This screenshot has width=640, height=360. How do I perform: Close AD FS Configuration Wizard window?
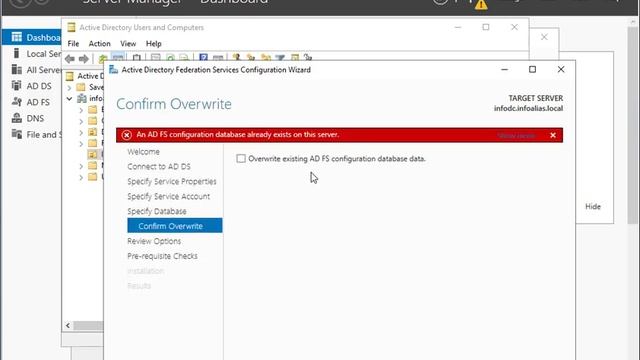[x=561, y=69]
